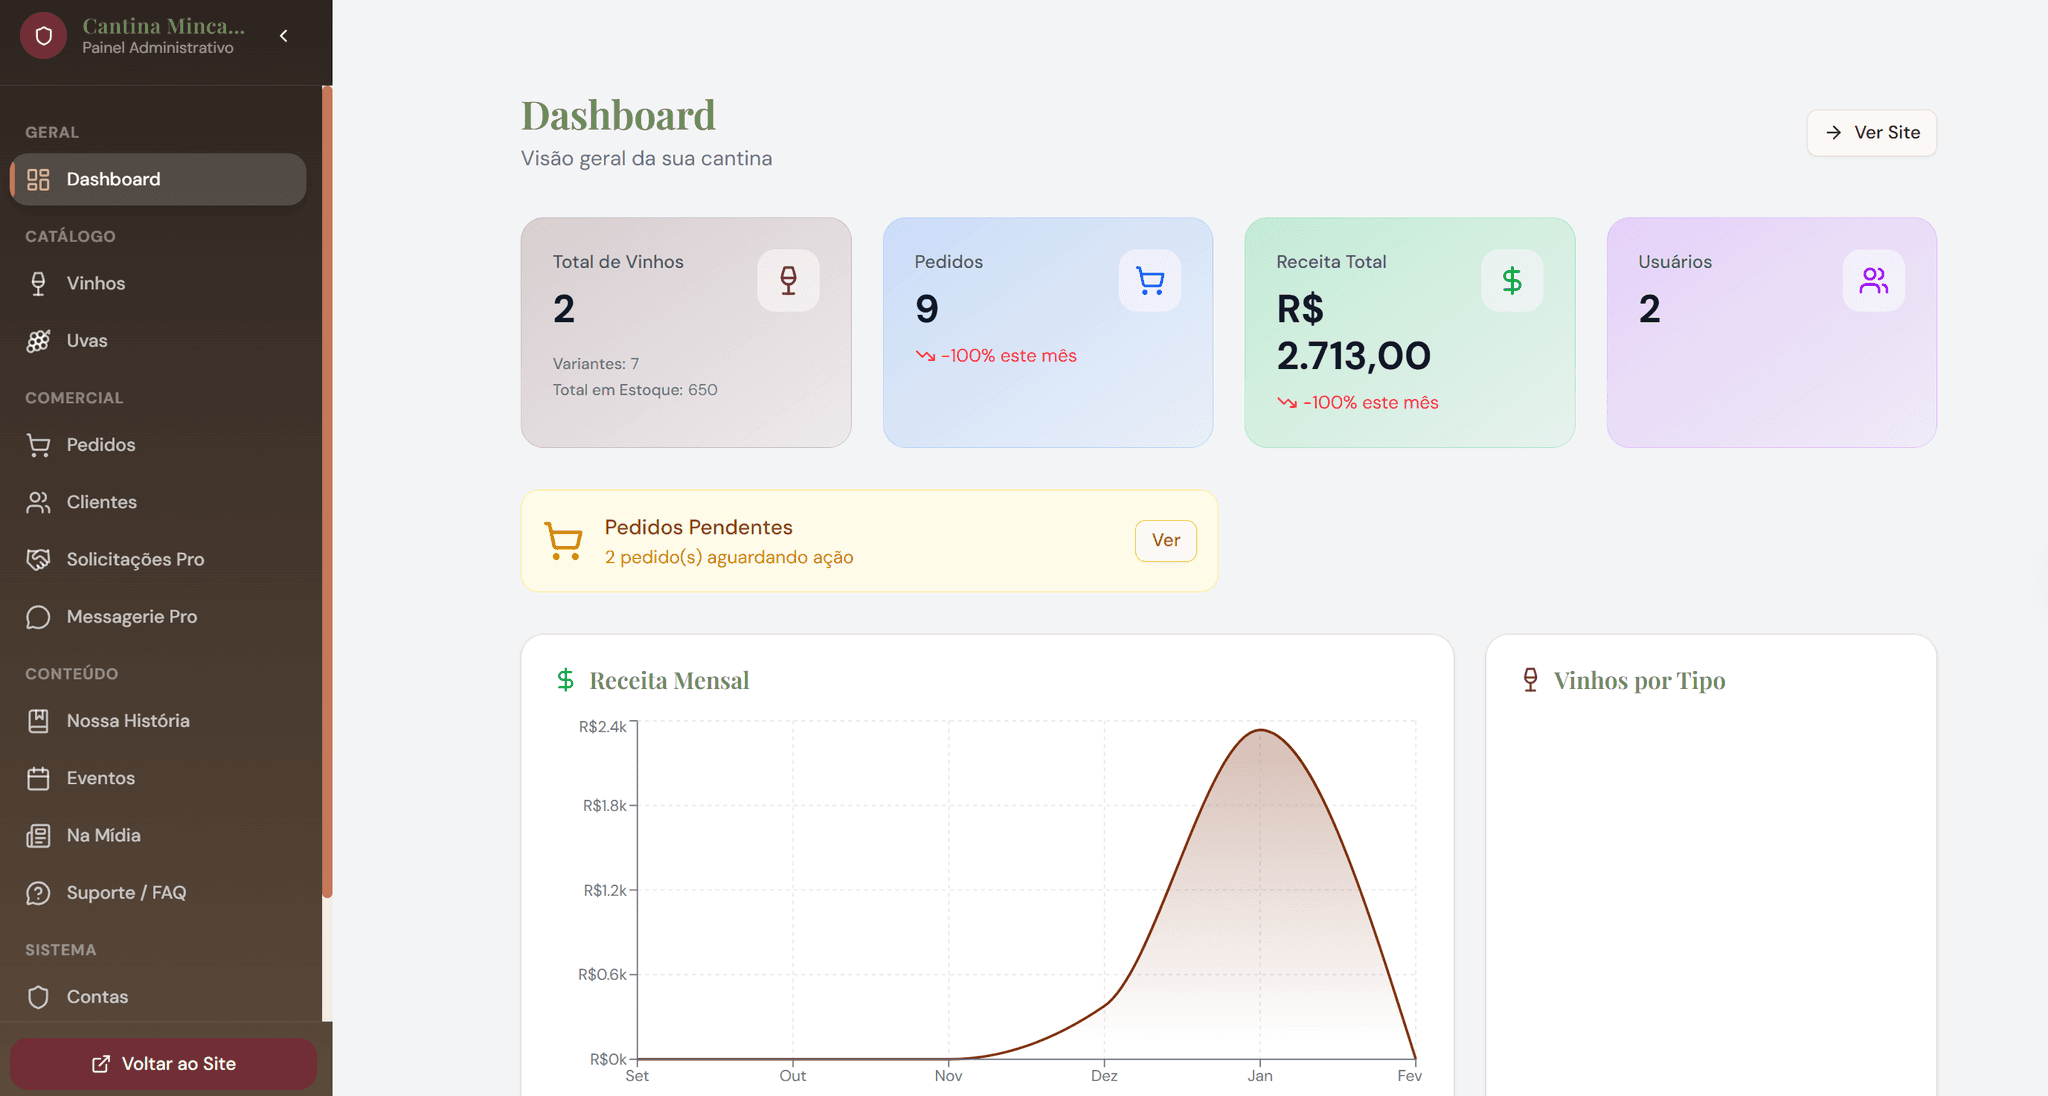Collapse the sidebar with the chevron arrow
The width and height of the screenshot is (2048, 1096).
coord(284,36)
